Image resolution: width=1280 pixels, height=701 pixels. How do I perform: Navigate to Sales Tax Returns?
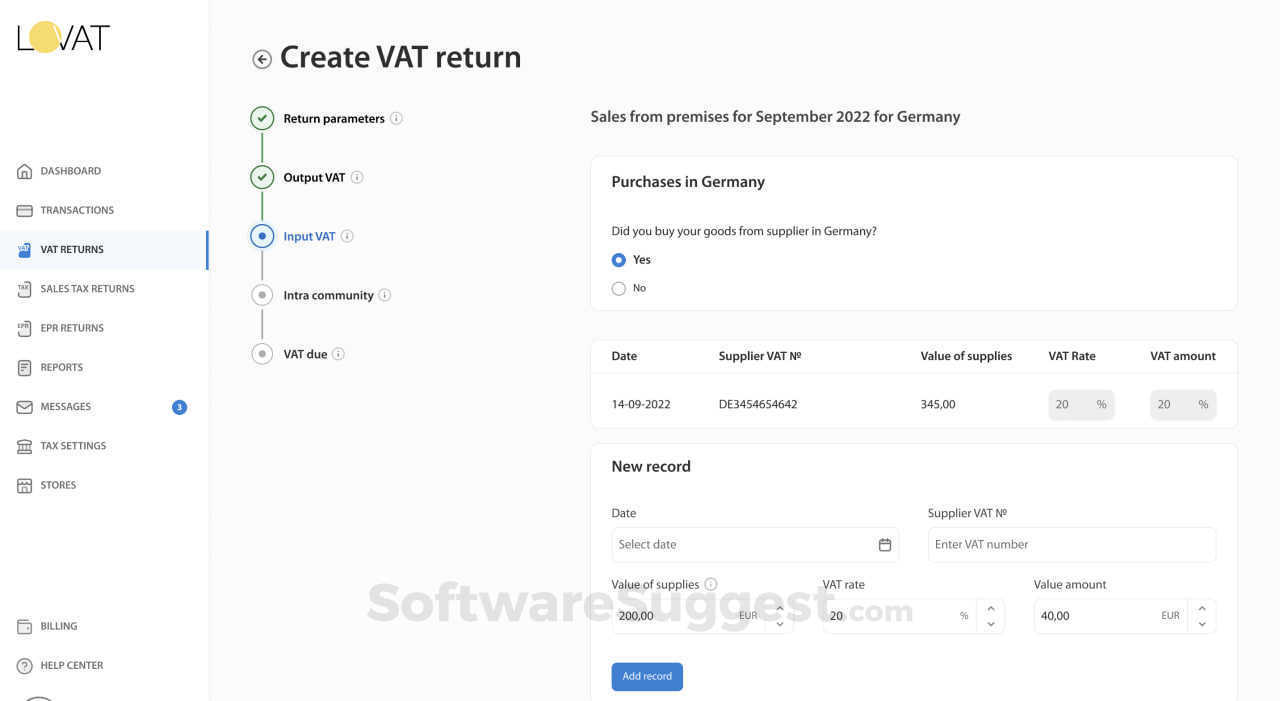point(87,289)
